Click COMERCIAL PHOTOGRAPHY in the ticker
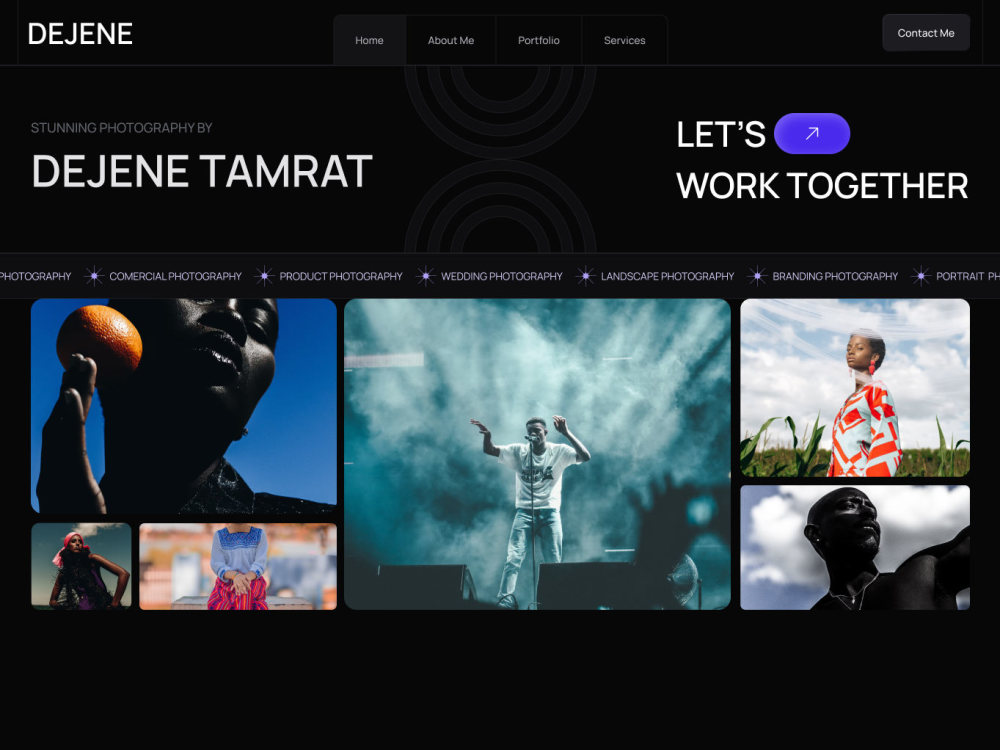The width and height of the screenshot is (1000, 750). coord(175,276)
